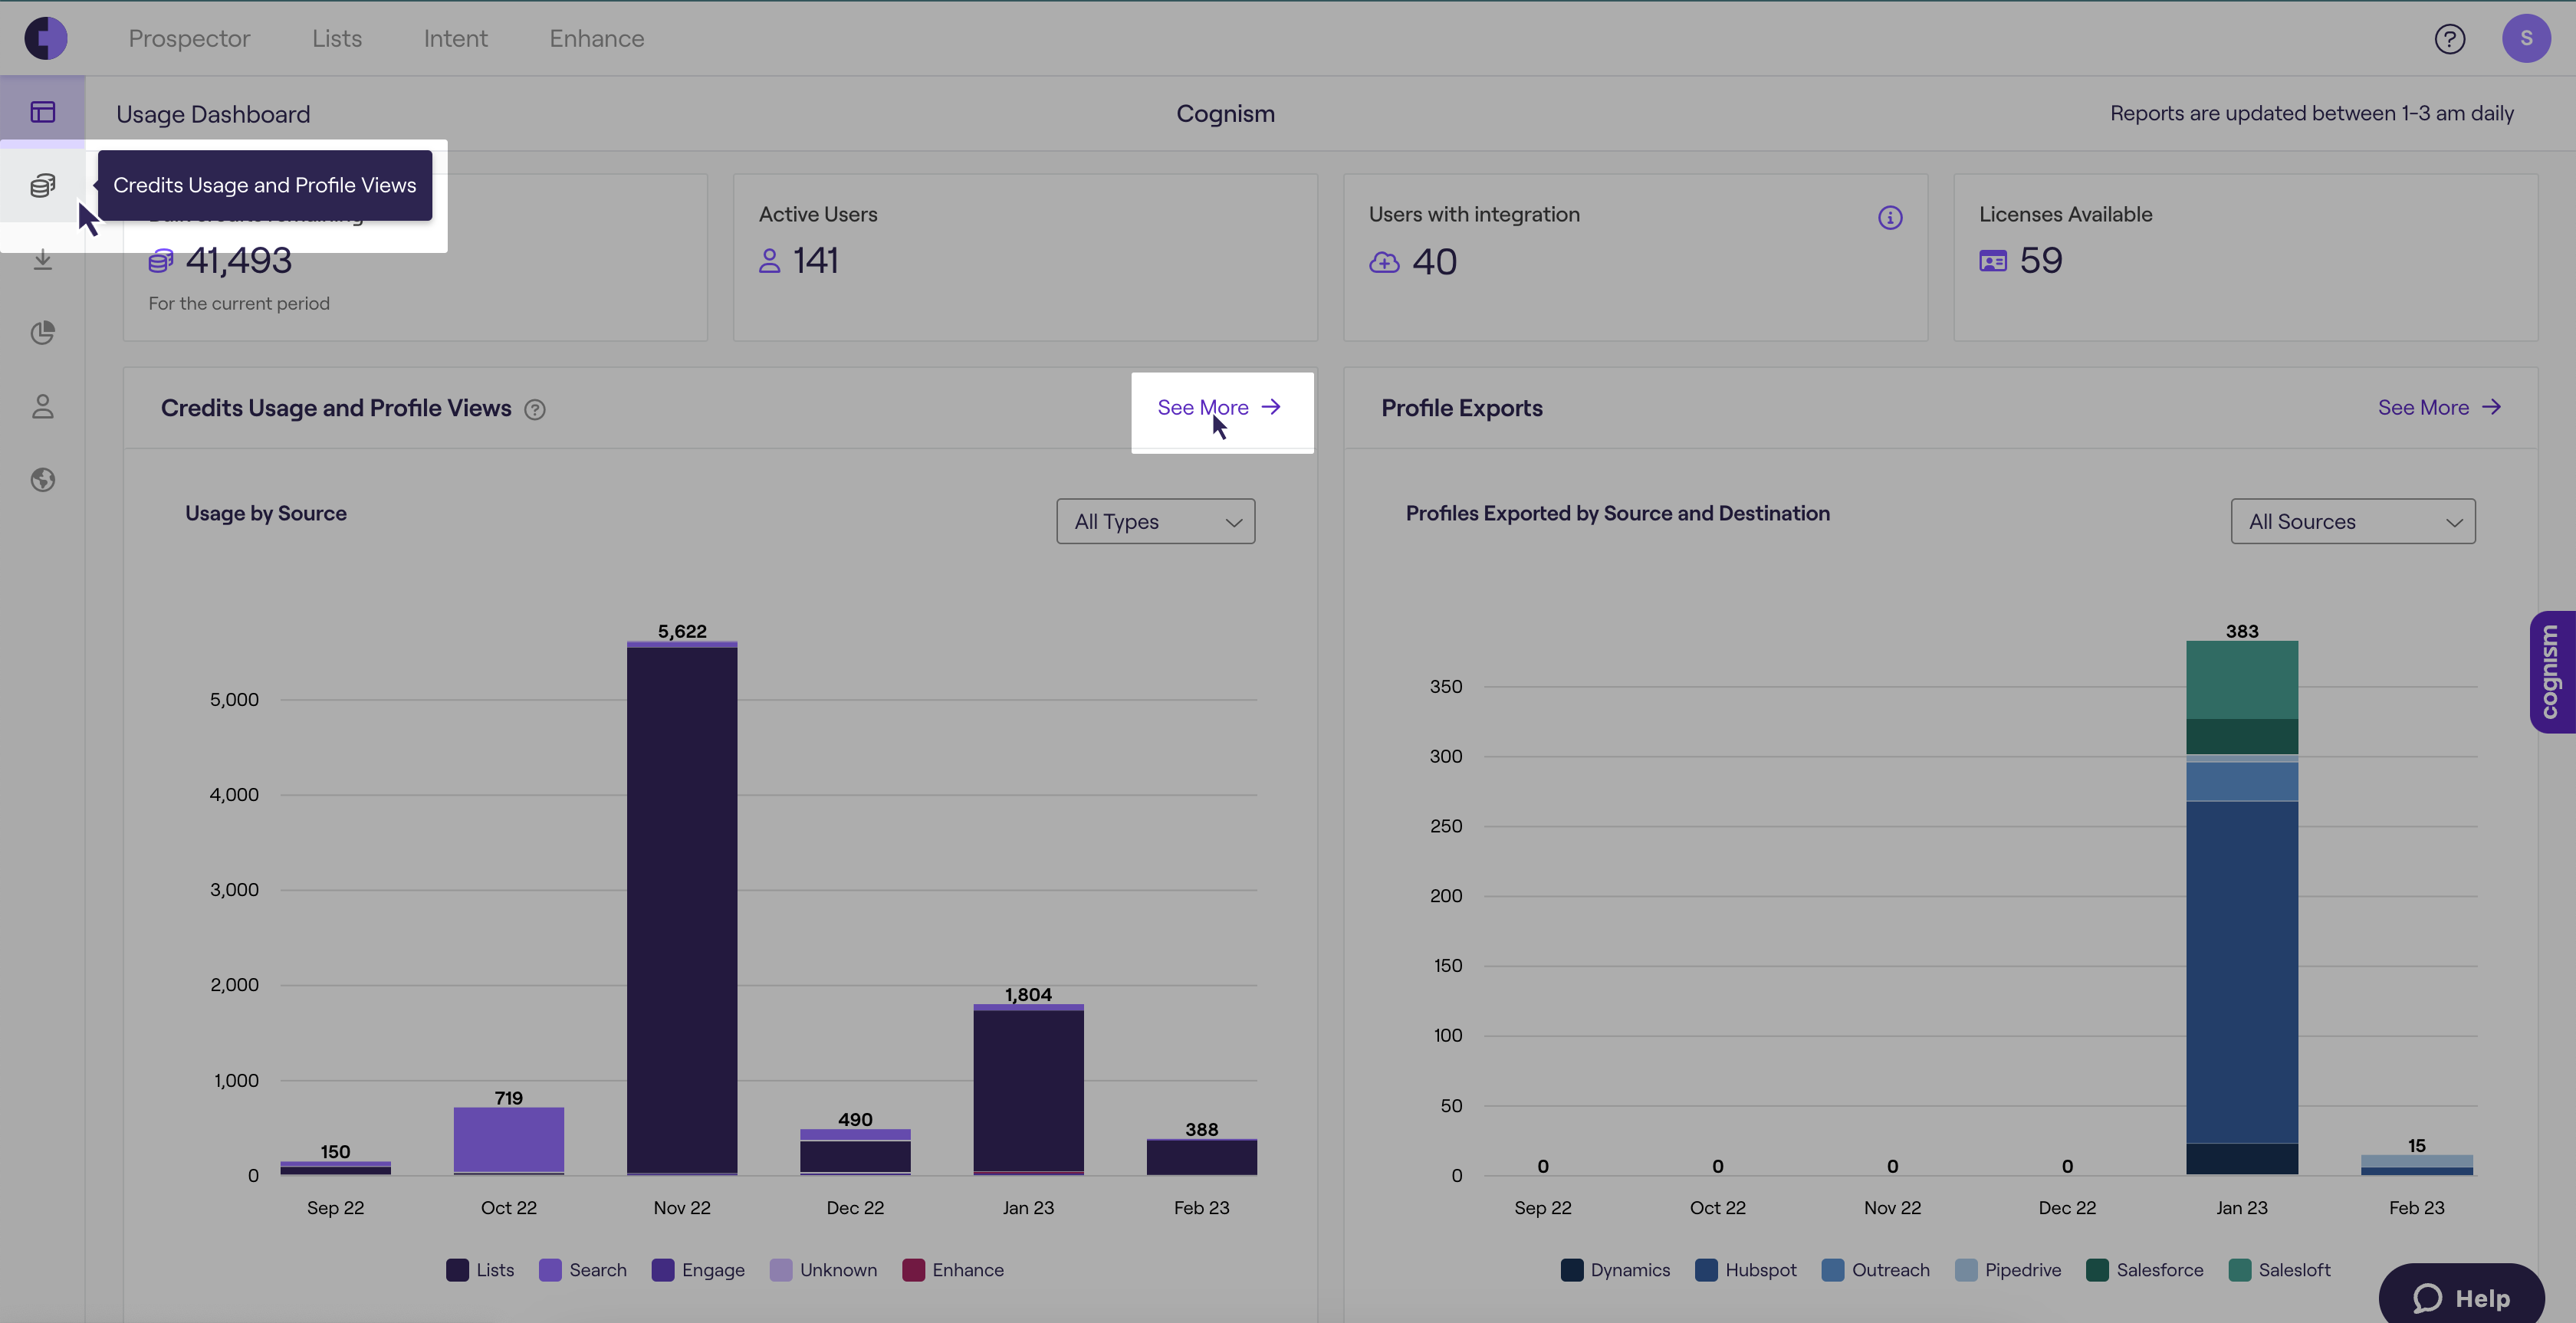Open the user person sidebar icon
Viewport: 2576px width, 1323px height.
click(42, 406)
